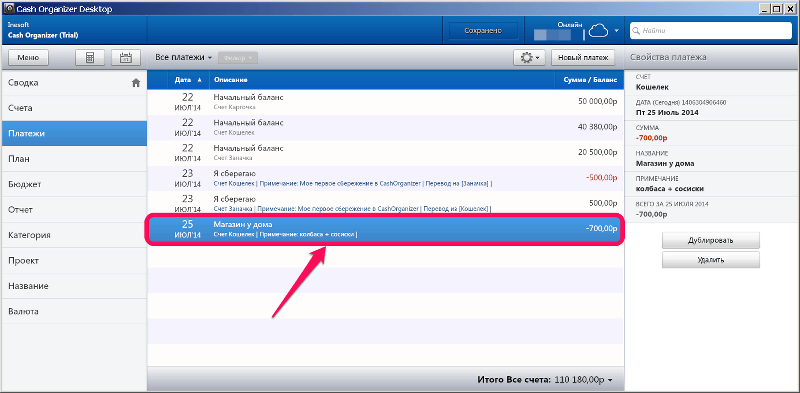Open the calendar icon button
This screenshot has width=800, height=393.
(126, 58)
